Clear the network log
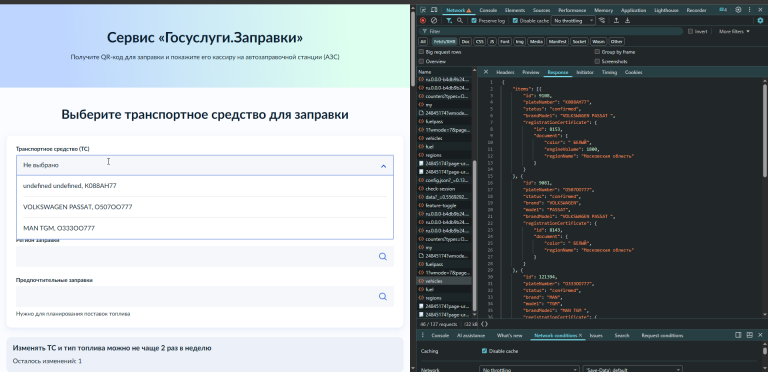768x372 pixels. 434,21
